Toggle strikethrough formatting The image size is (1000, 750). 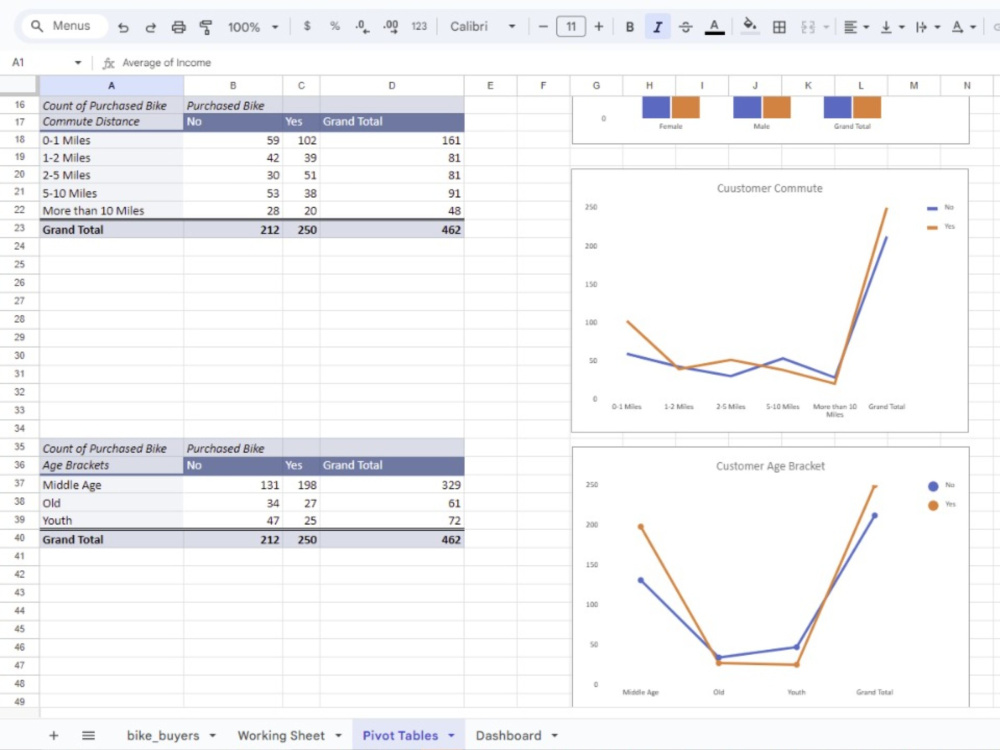click(686, 26)
